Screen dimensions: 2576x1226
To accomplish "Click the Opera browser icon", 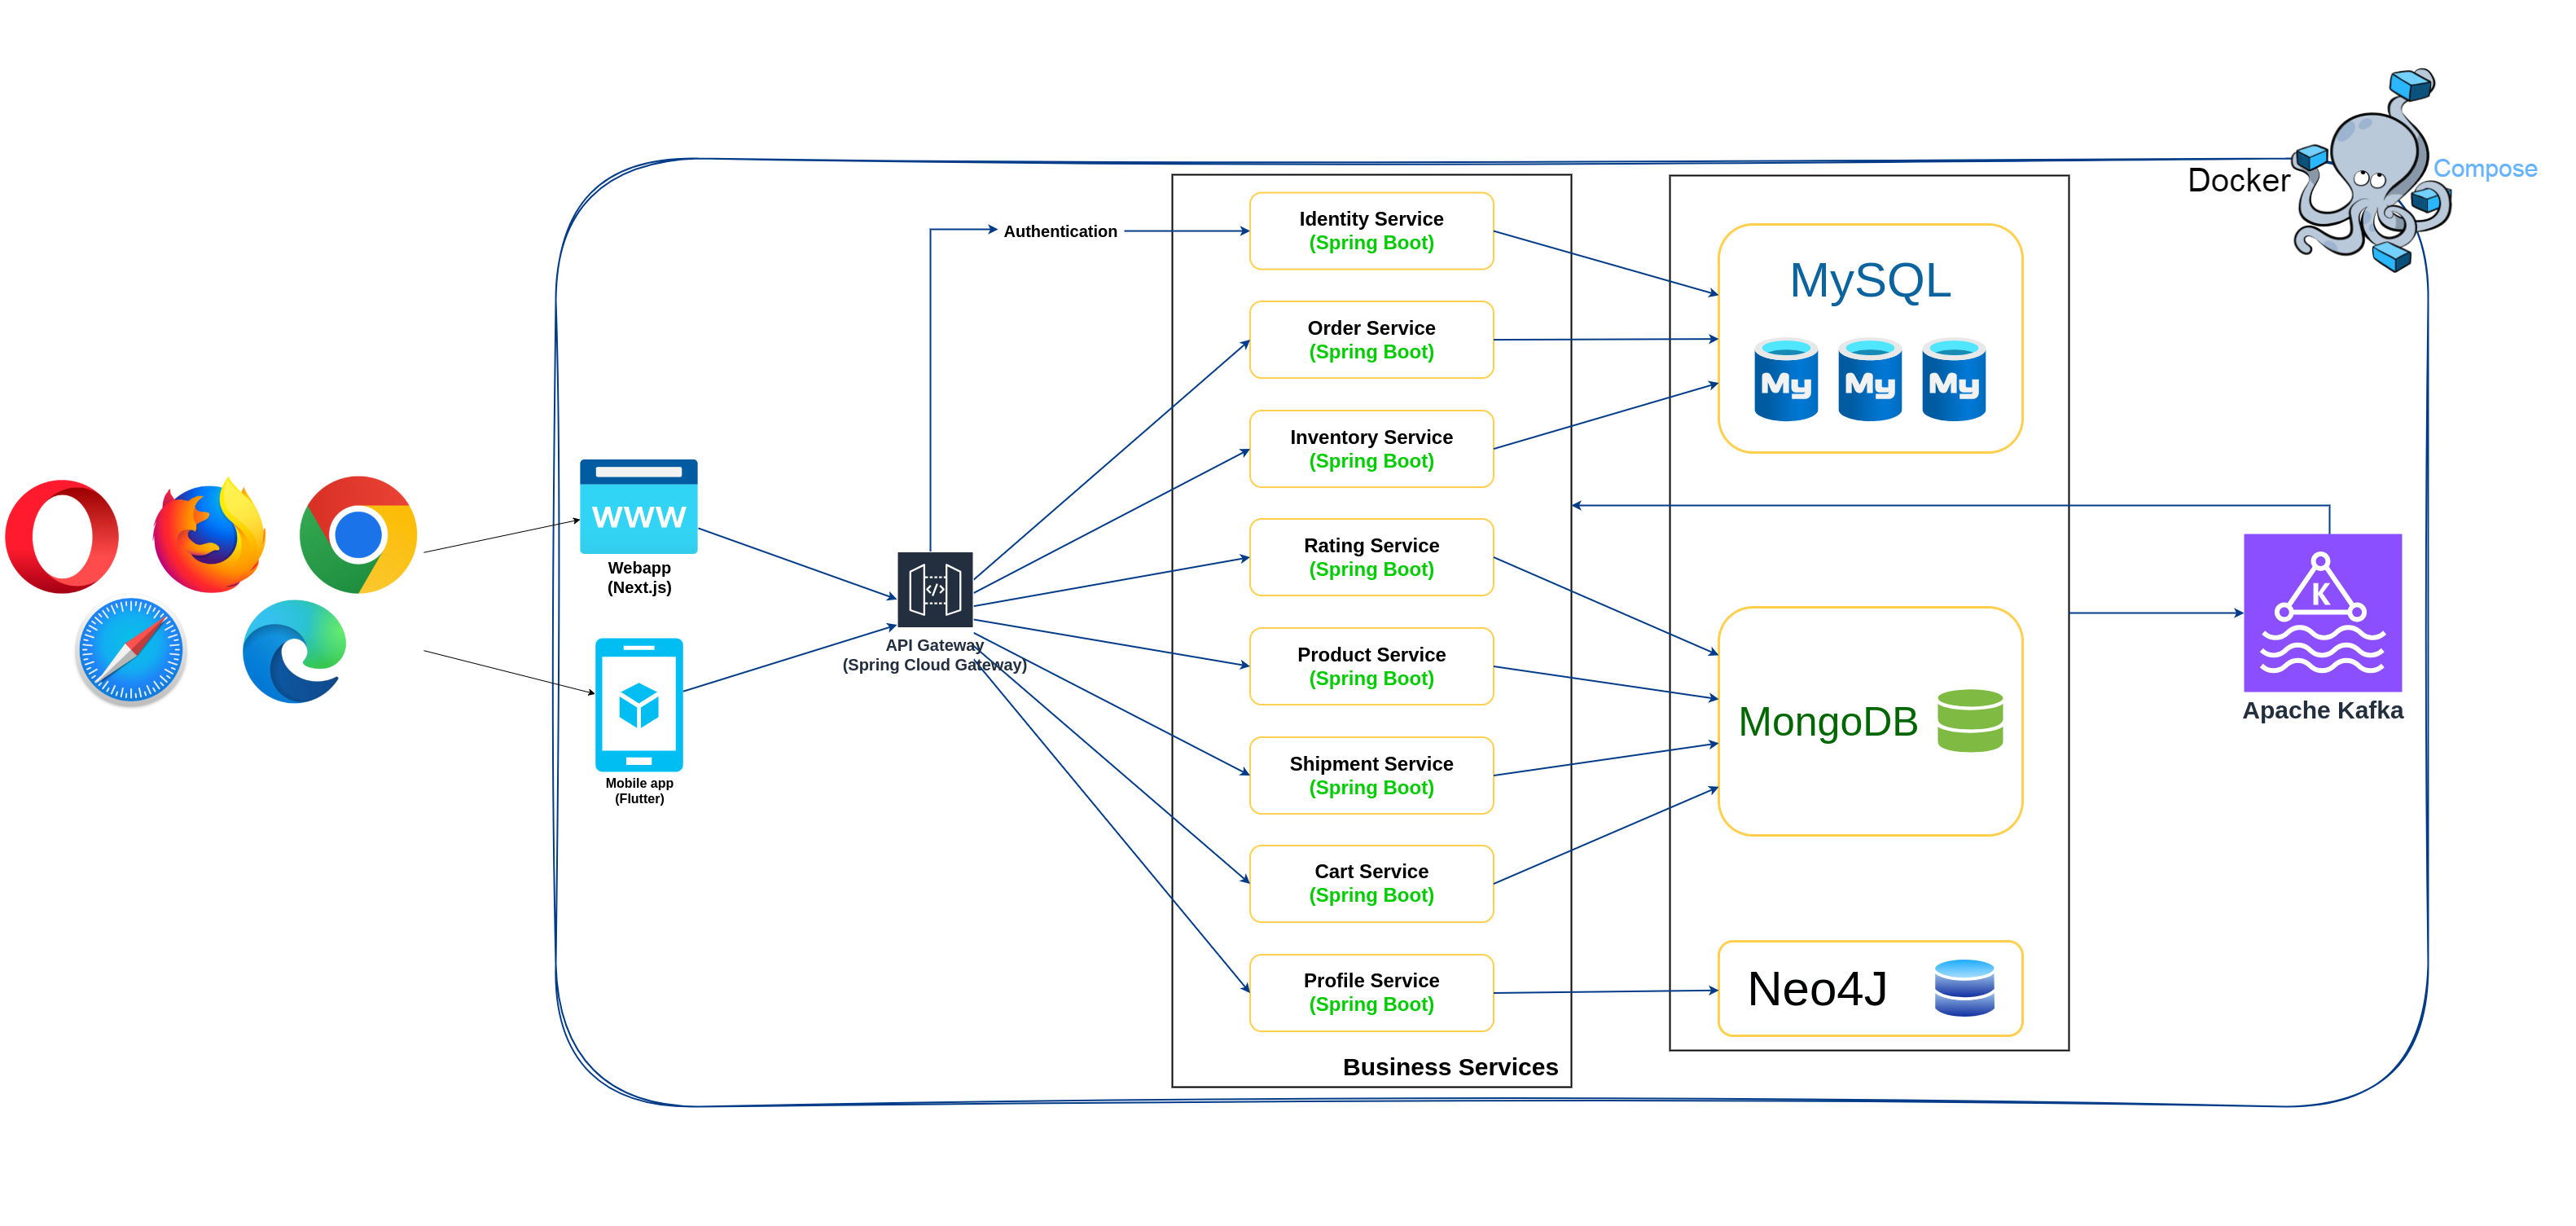I will click(x=62, y=536).
